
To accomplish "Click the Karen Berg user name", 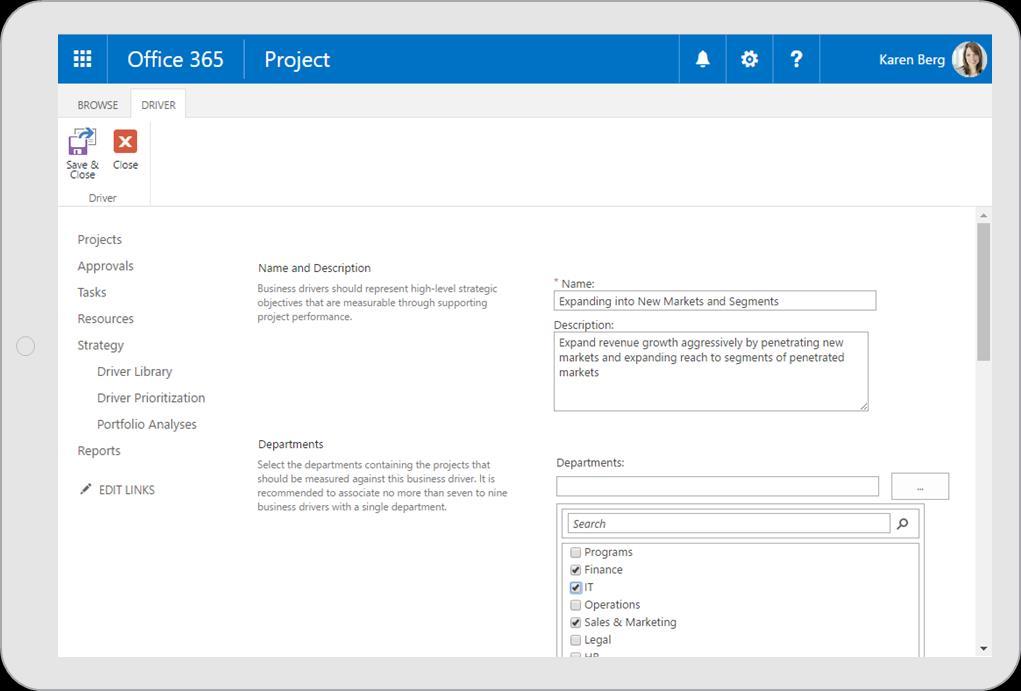I will 912,60.
